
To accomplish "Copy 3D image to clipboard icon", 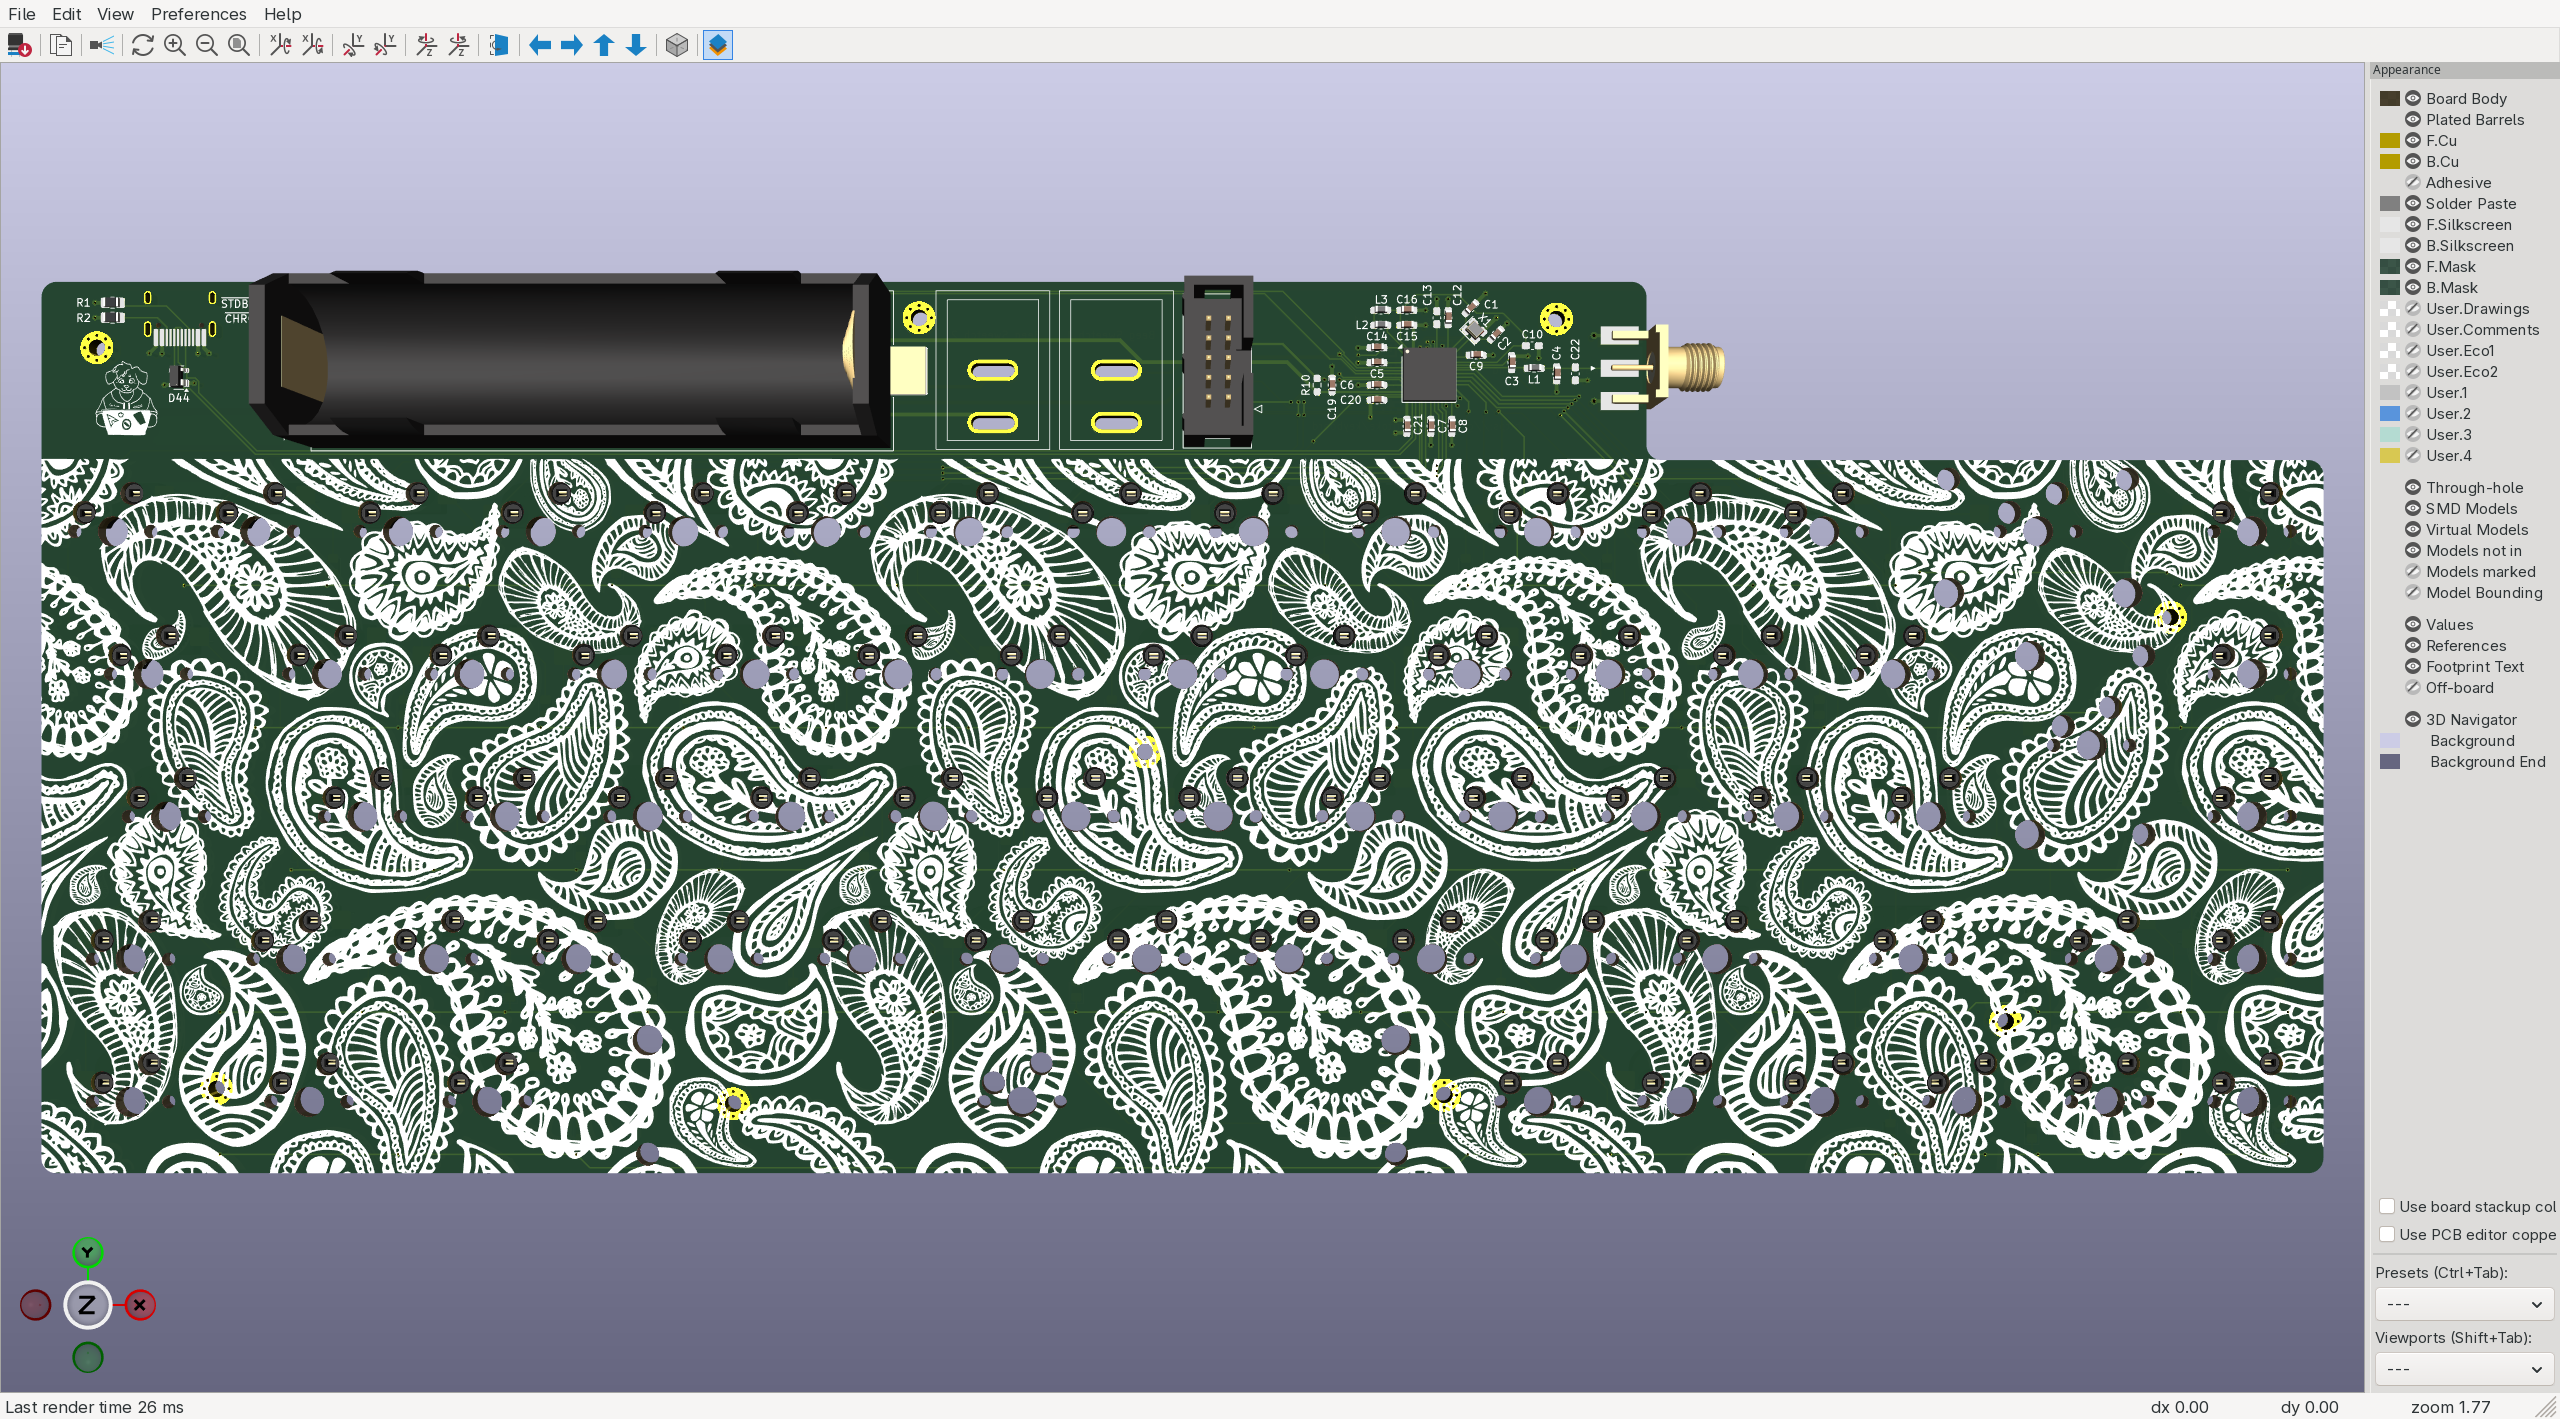I will click(x=61, y=45).
